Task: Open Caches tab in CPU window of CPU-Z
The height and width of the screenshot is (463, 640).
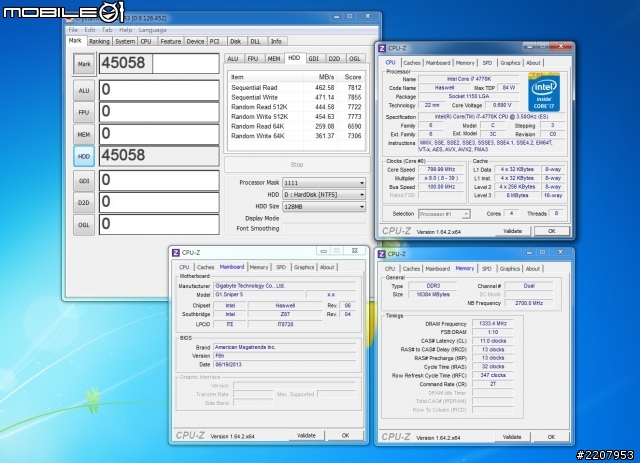Action: point(411,63)
